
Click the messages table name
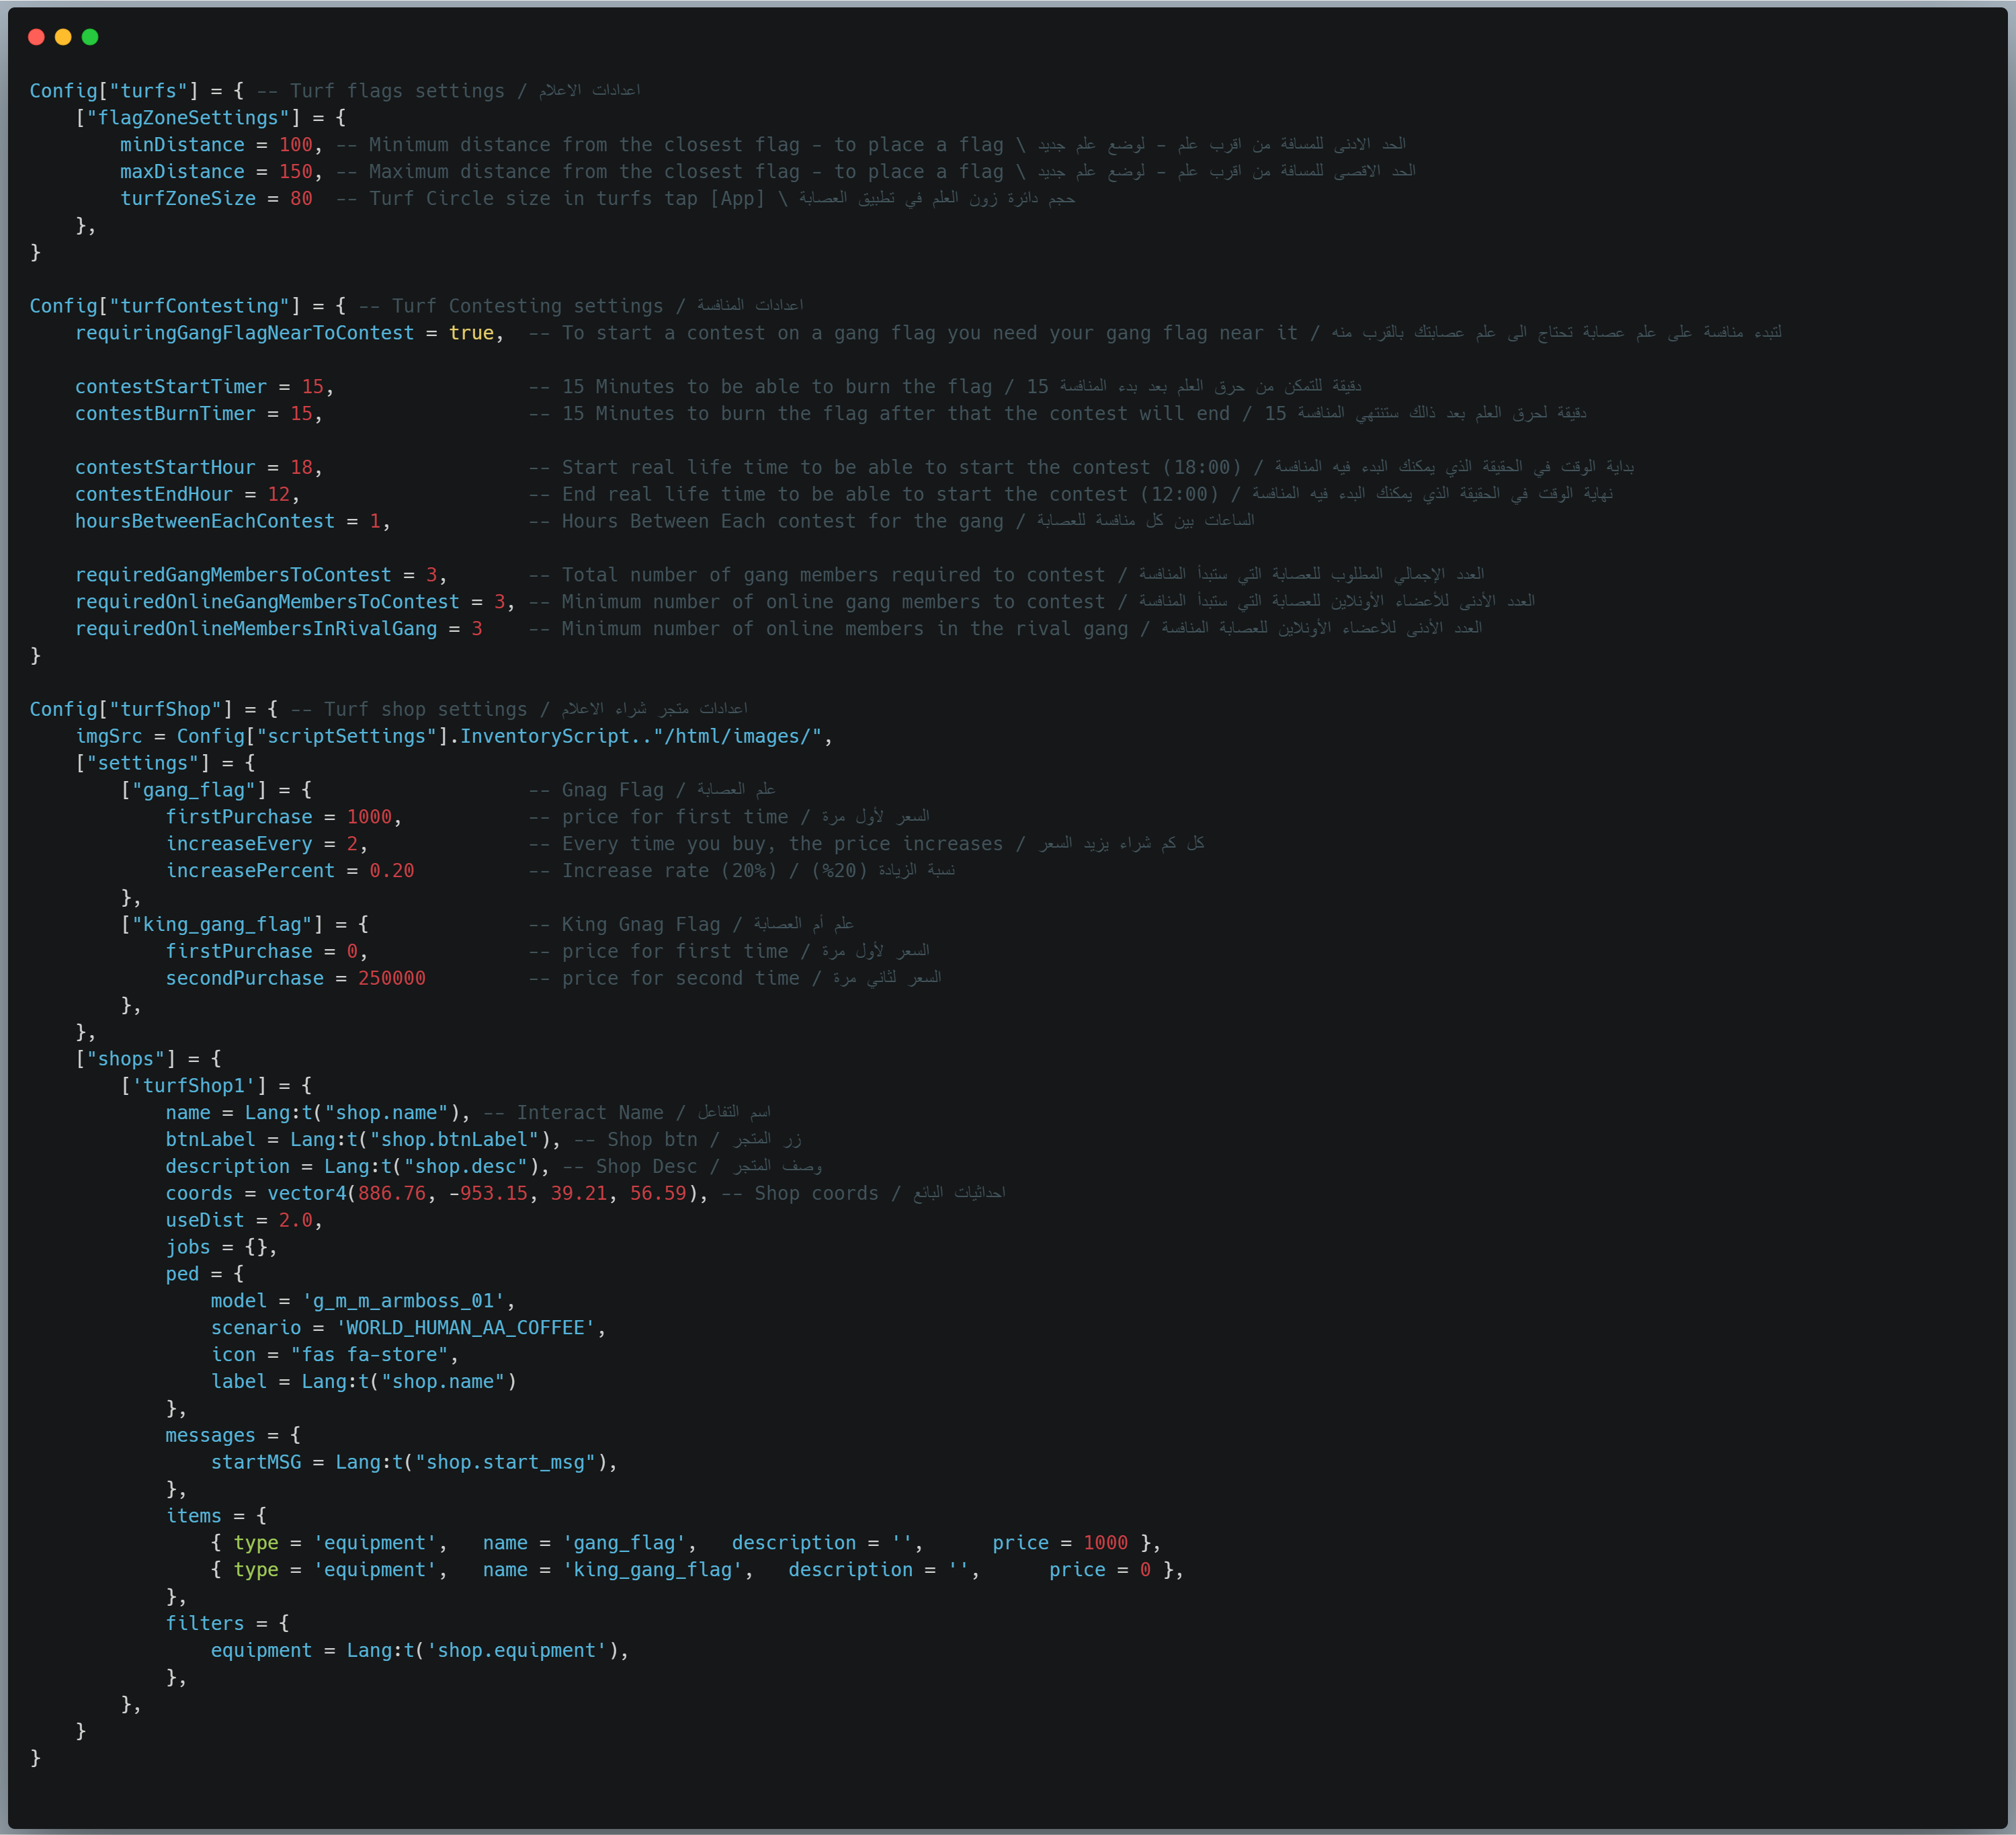(x=211, y=1436)
